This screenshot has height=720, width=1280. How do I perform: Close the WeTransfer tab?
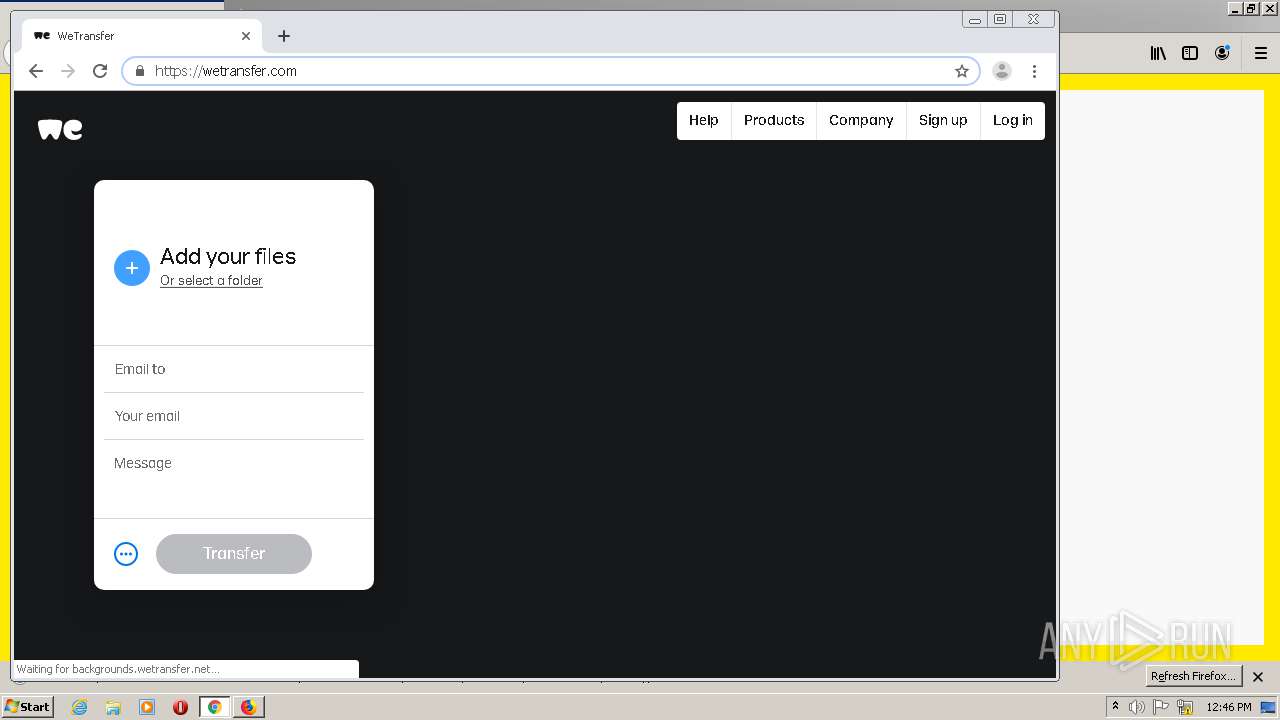[246, 36]
